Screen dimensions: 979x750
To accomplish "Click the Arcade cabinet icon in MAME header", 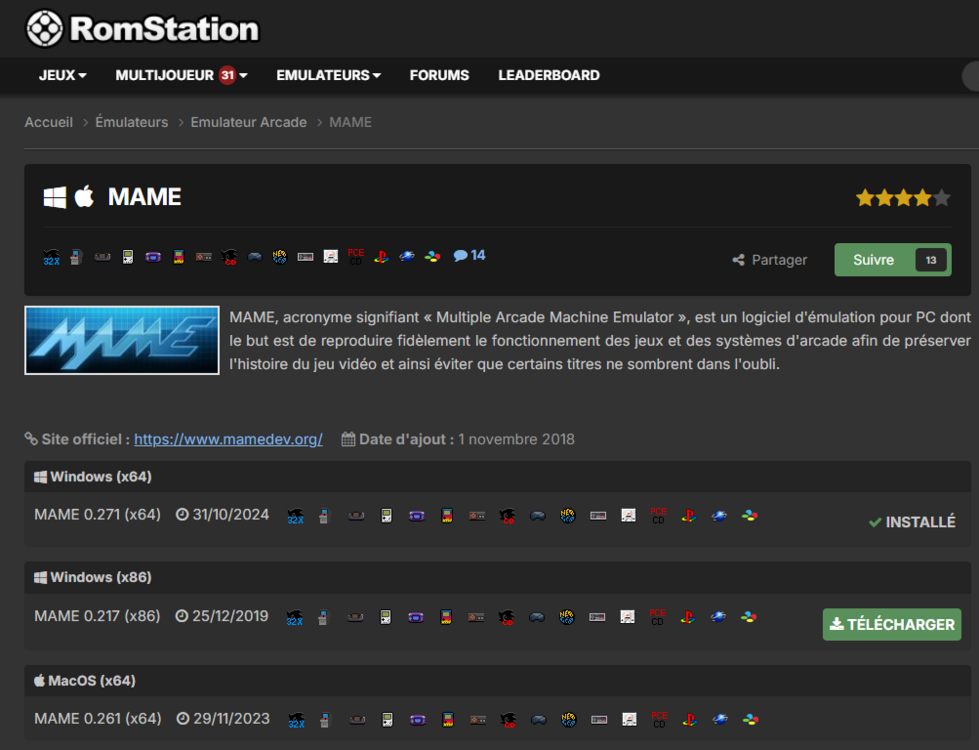I will [x=76, y=257].
